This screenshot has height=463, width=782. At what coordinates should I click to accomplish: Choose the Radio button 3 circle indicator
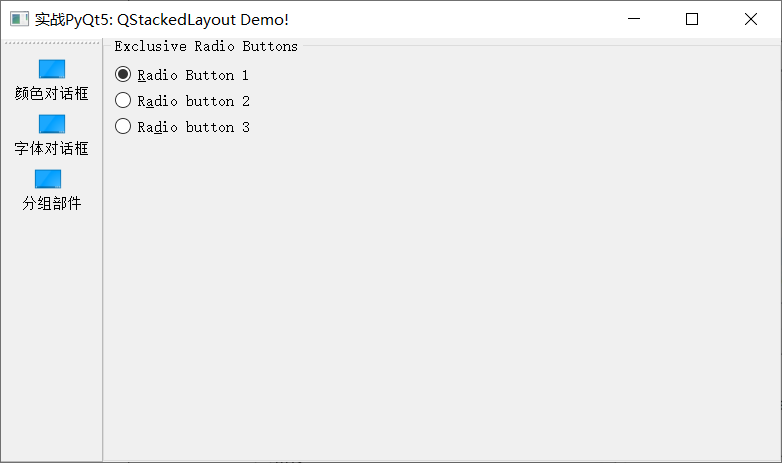[x=123, y=126]
